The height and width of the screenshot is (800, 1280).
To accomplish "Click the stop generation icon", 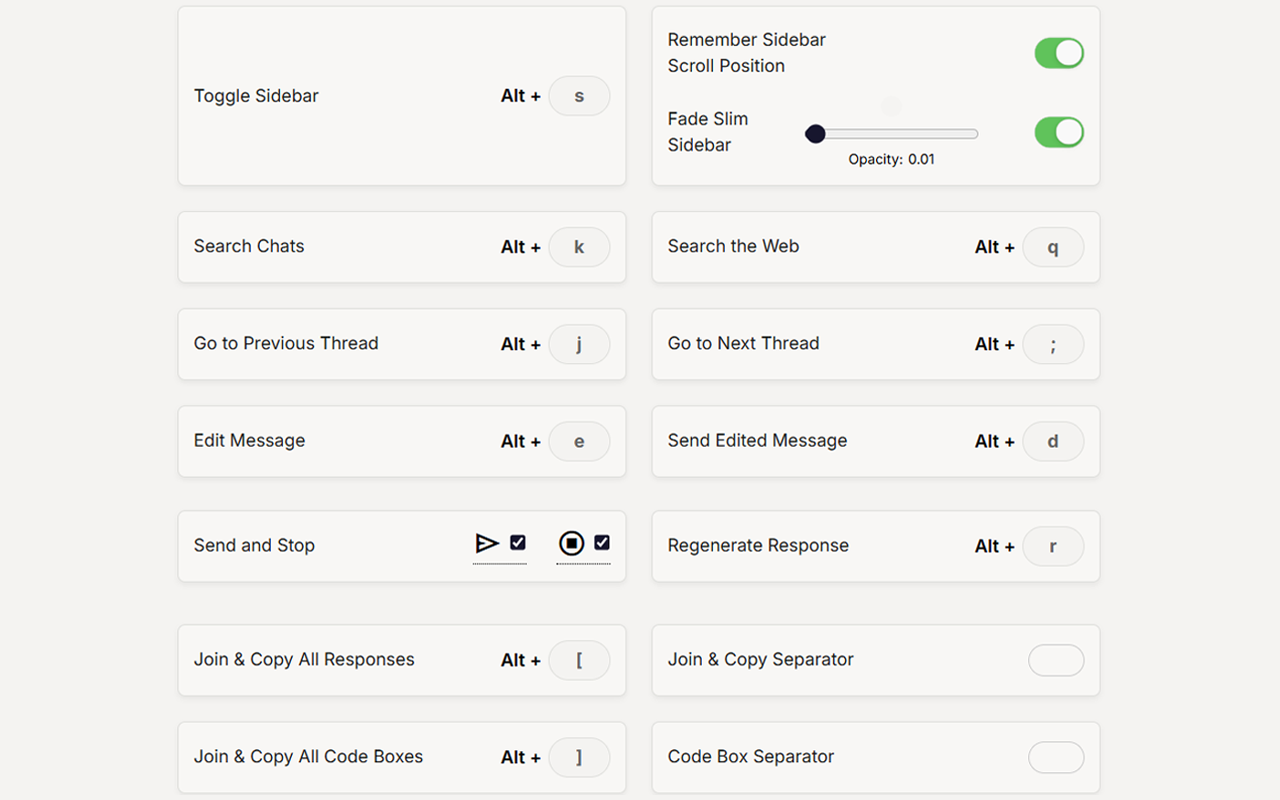I will point(571,543).
